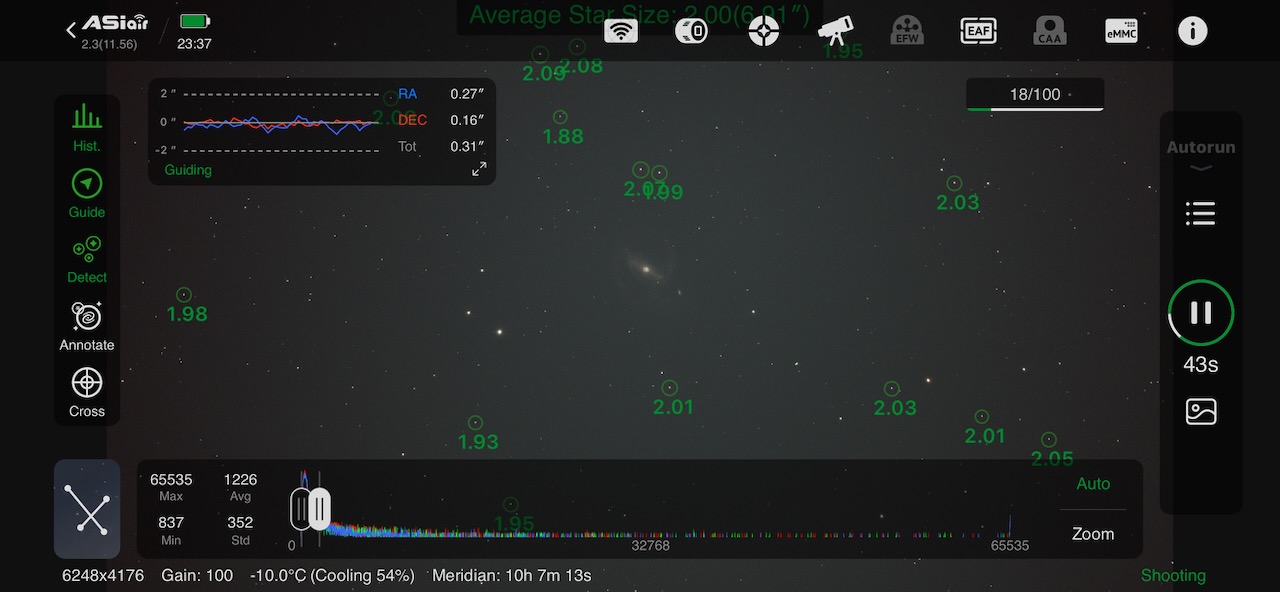Click the Gain: 100 status text
This screenshot has height=592, width=1280.
(x=197, y=576)
